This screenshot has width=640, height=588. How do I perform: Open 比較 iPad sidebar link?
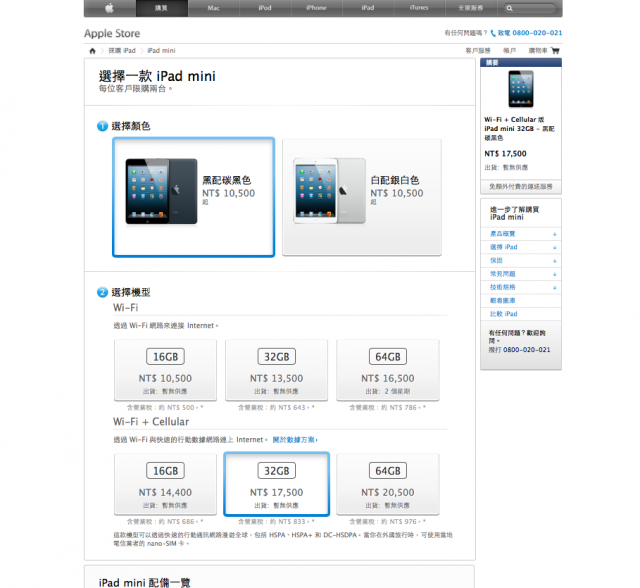[504, 314]
